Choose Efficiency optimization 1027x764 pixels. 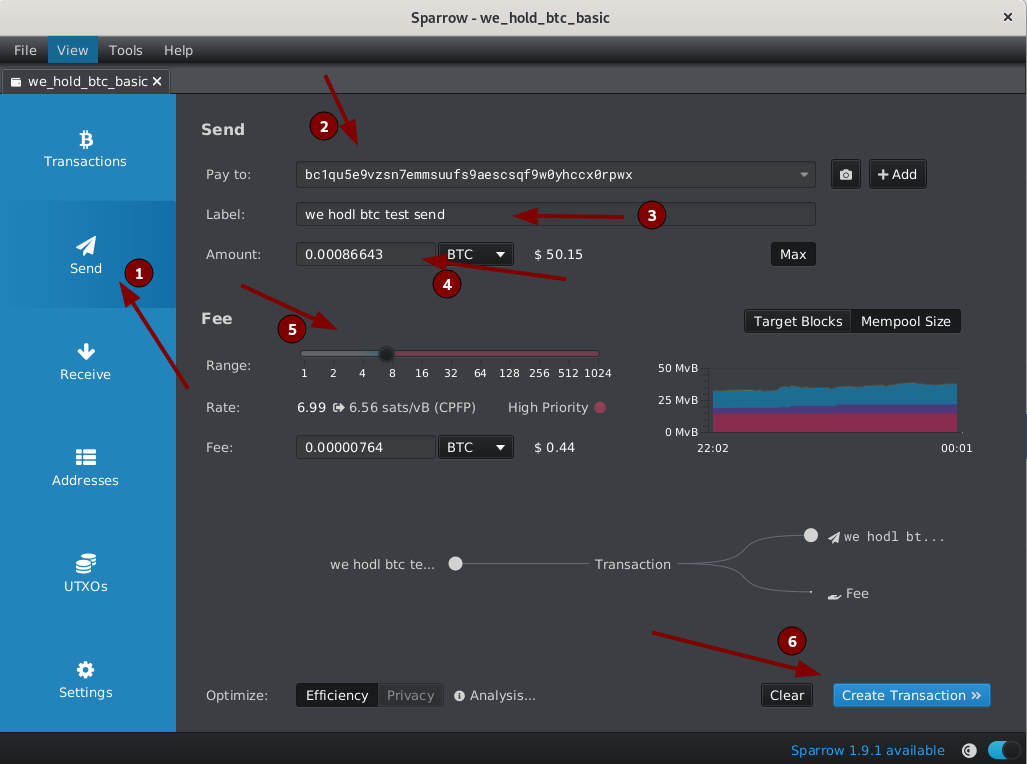point(337,695)
